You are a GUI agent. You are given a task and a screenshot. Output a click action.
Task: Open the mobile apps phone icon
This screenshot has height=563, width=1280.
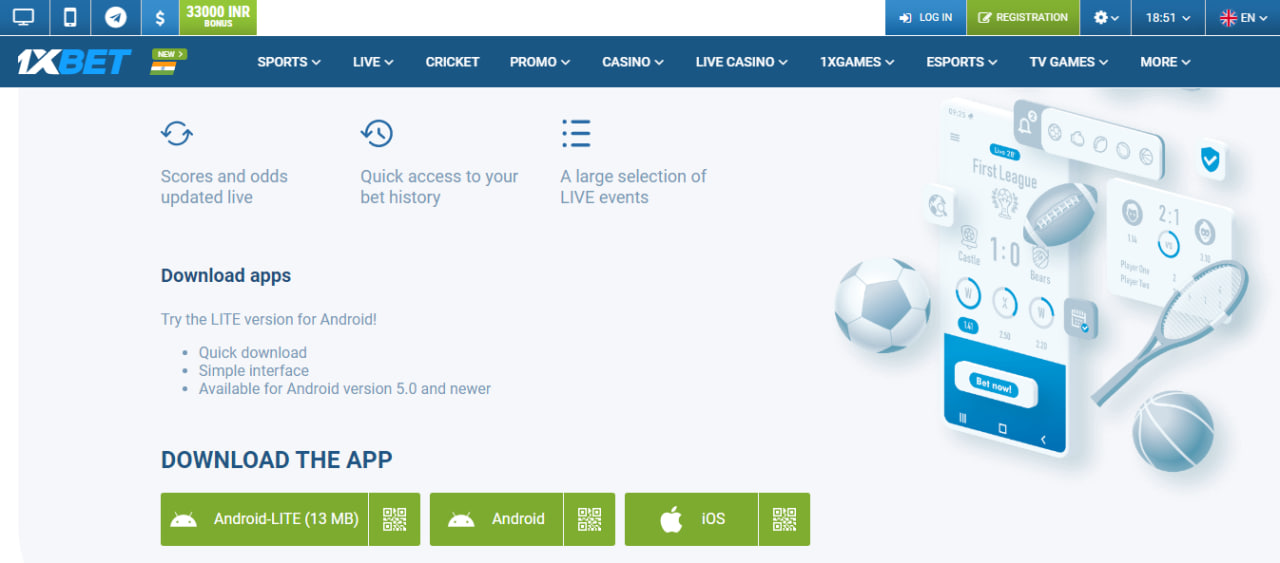point(70,17)
